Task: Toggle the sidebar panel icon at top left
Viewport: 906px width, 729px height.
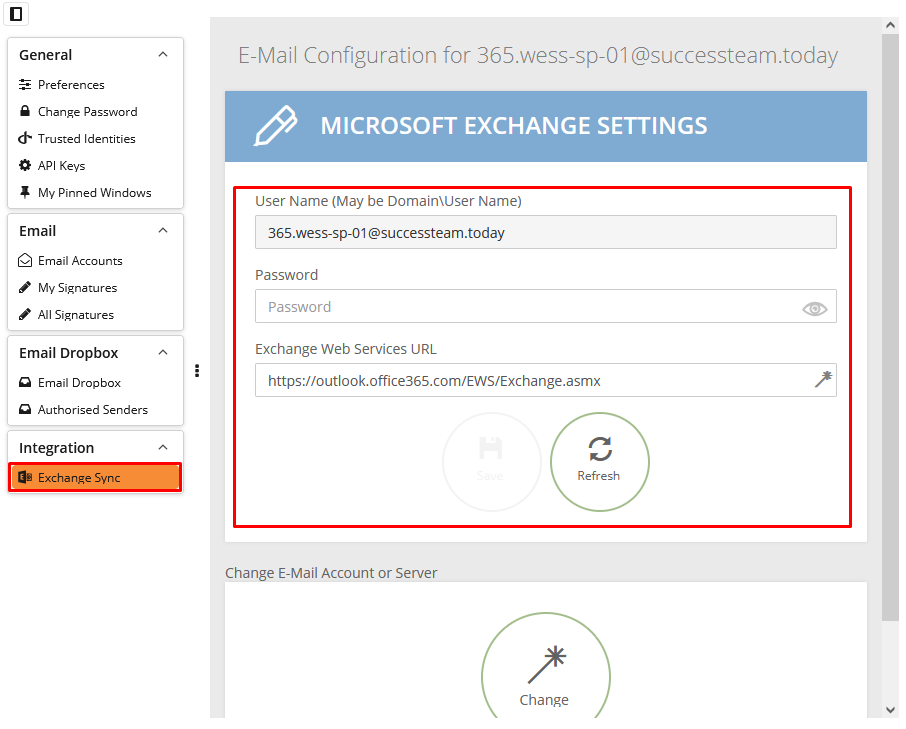Action: pyautogui.click(x=16, y=14)
